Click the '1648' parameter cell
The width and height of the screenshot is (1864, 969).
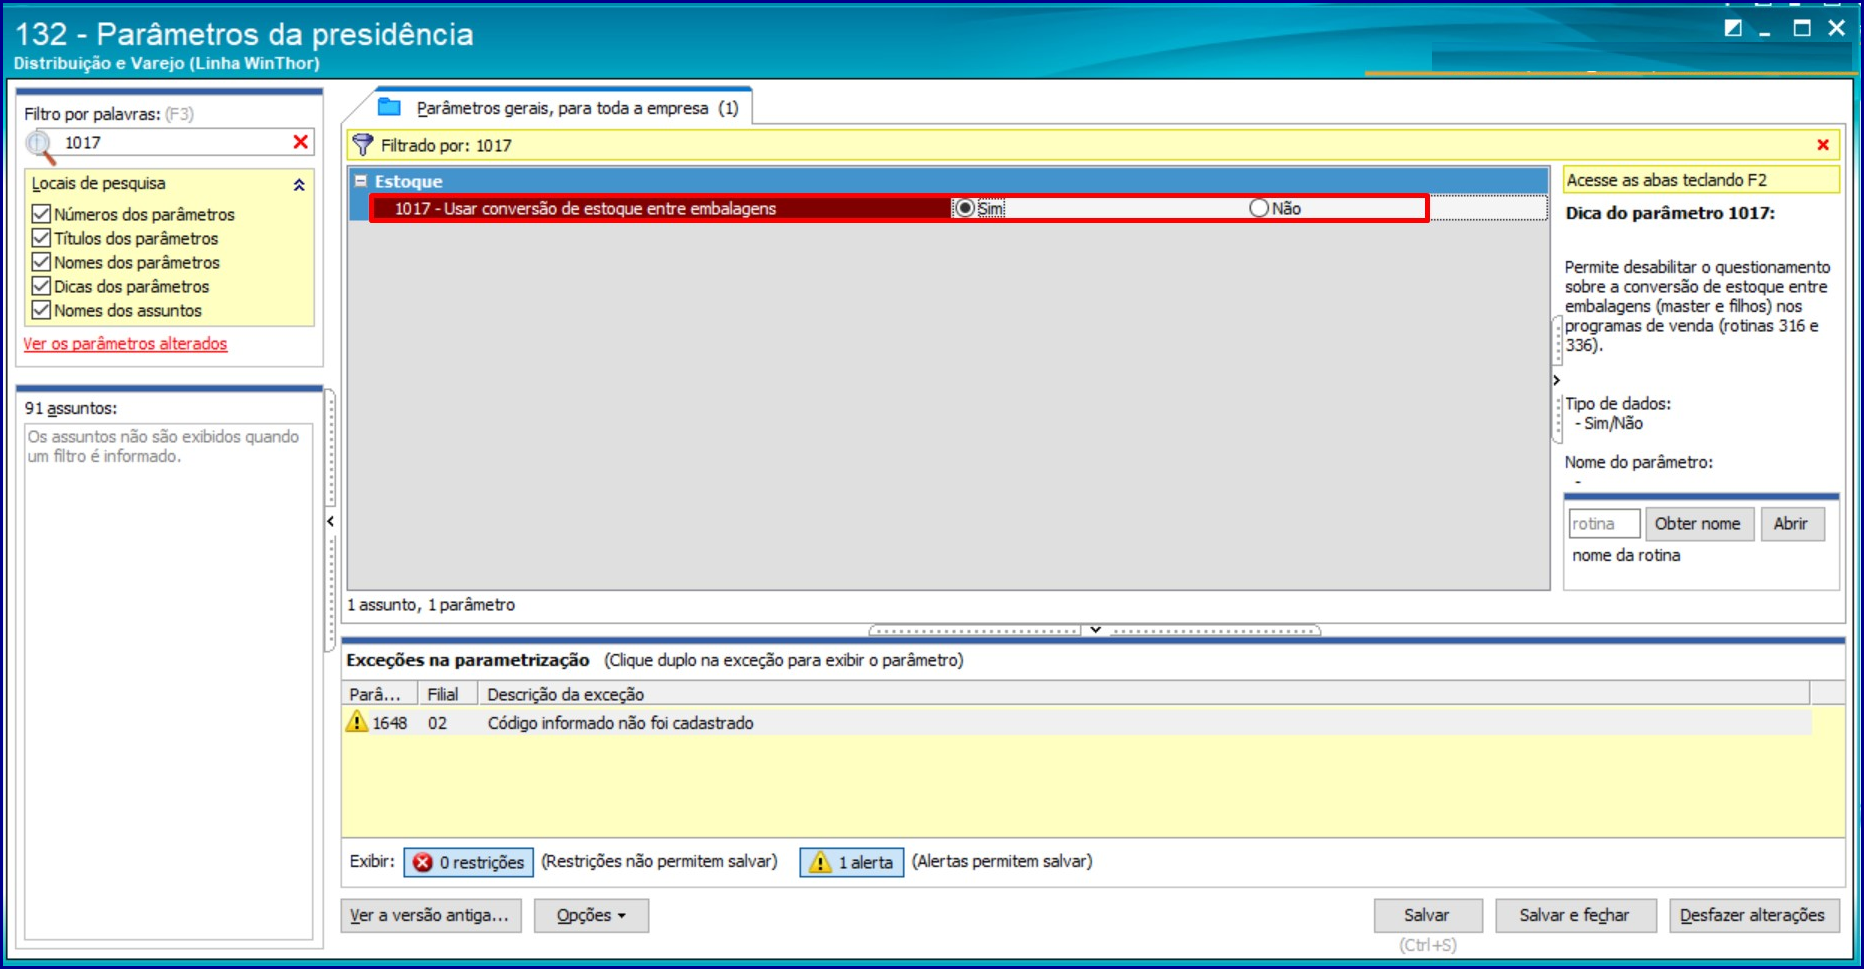[390, 722]
